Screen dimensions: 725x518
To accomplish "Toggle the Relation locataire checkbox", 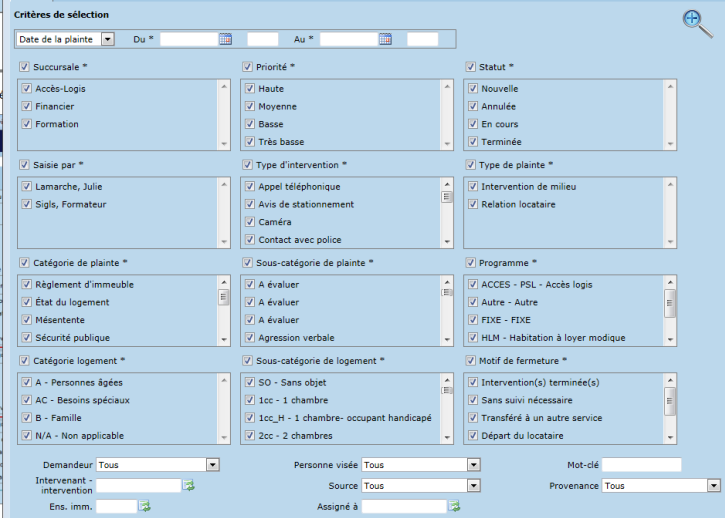I will pyautogui.click(x=474, y=204).
